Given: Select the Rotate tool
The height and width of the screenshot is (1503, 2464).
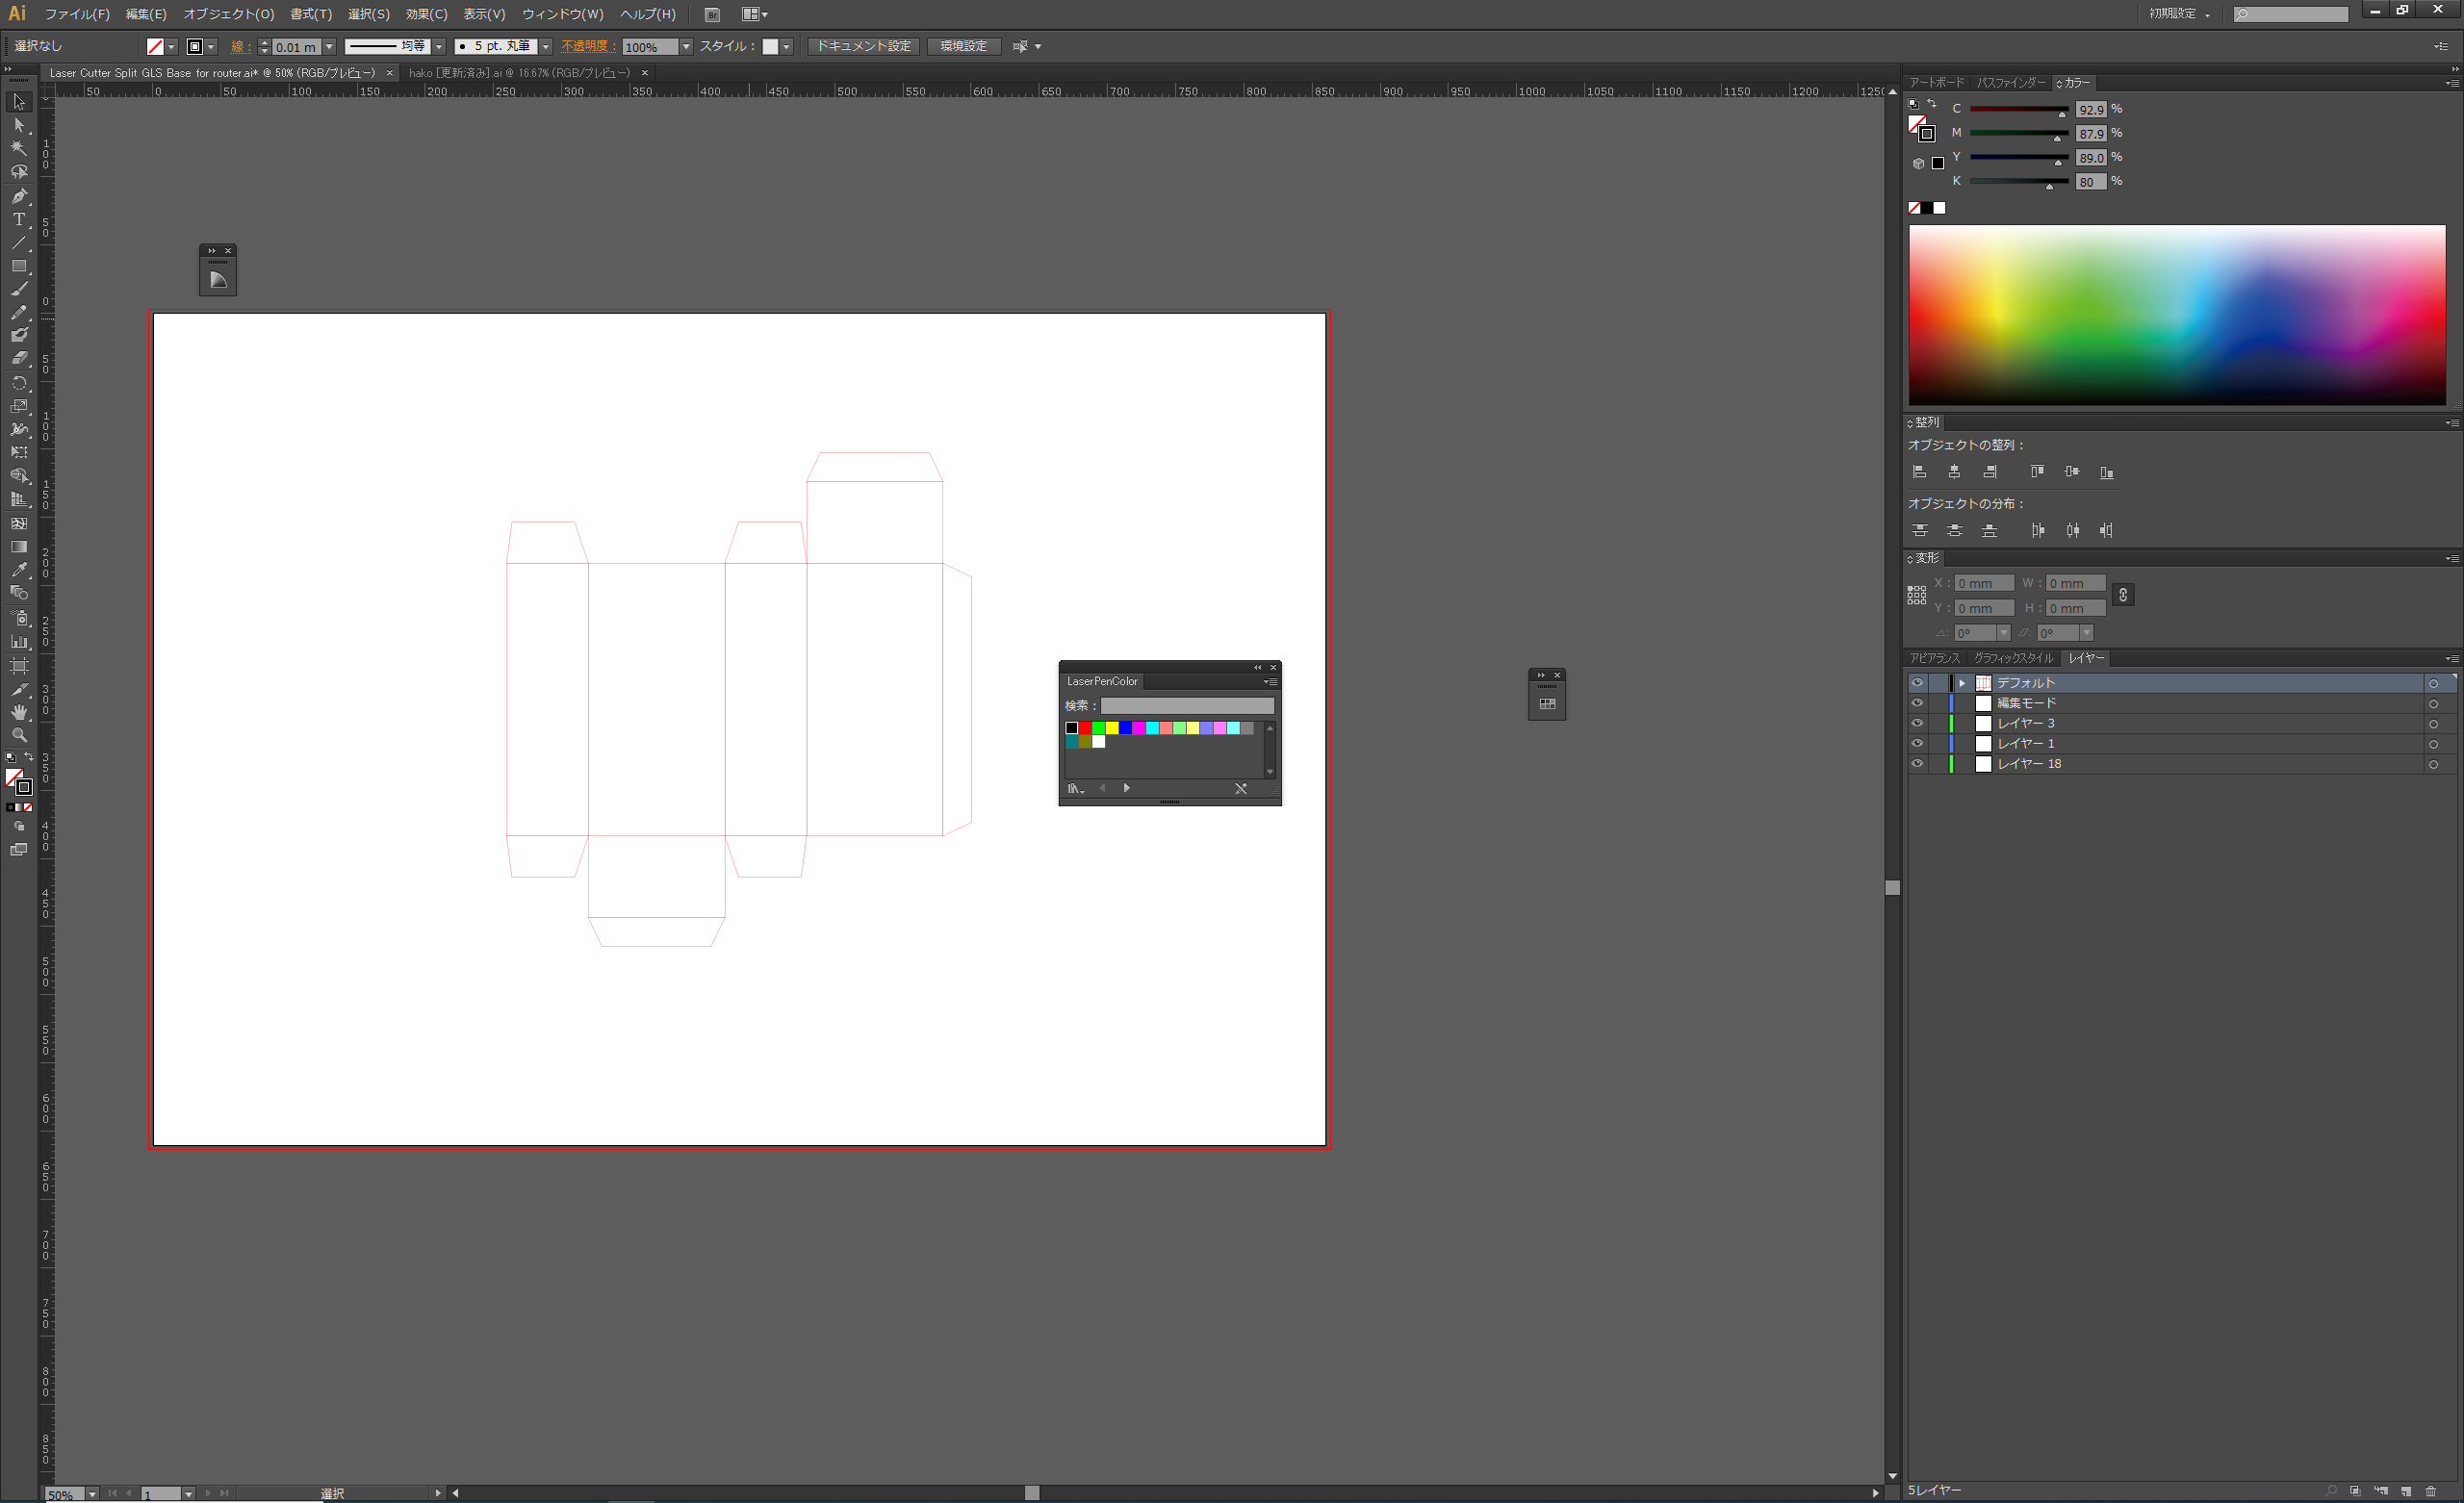Looking at the screenshot, I should [19, 383].
